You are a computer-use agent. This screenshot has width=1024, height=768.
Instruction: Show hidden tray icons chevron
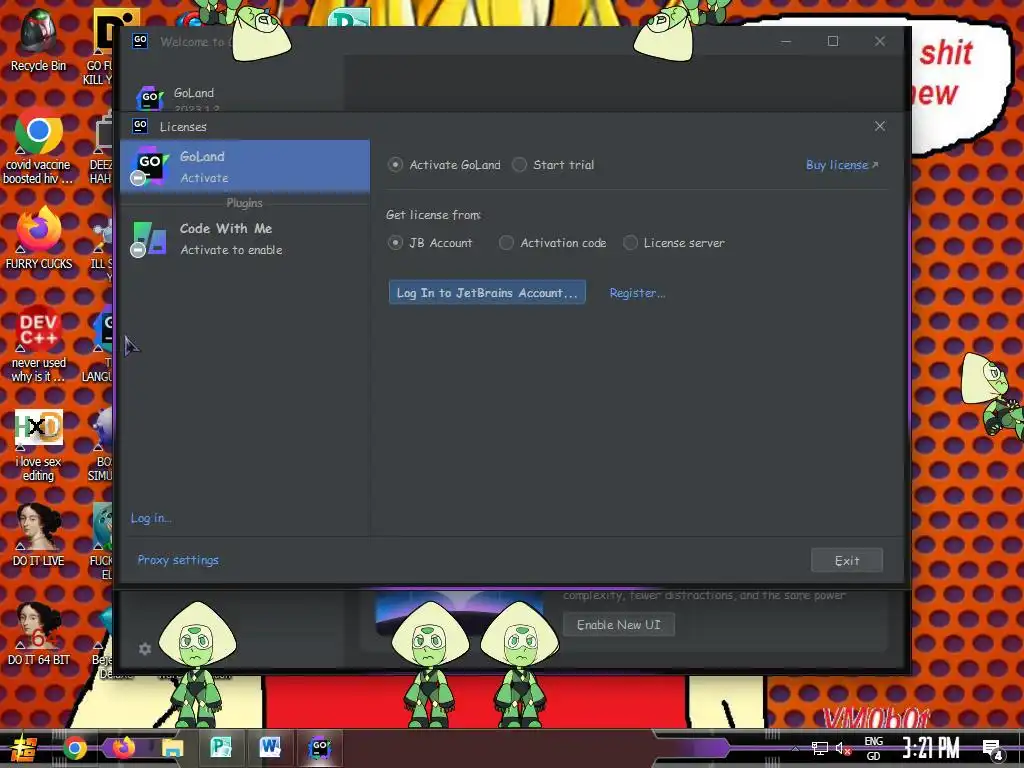[795, 748]
